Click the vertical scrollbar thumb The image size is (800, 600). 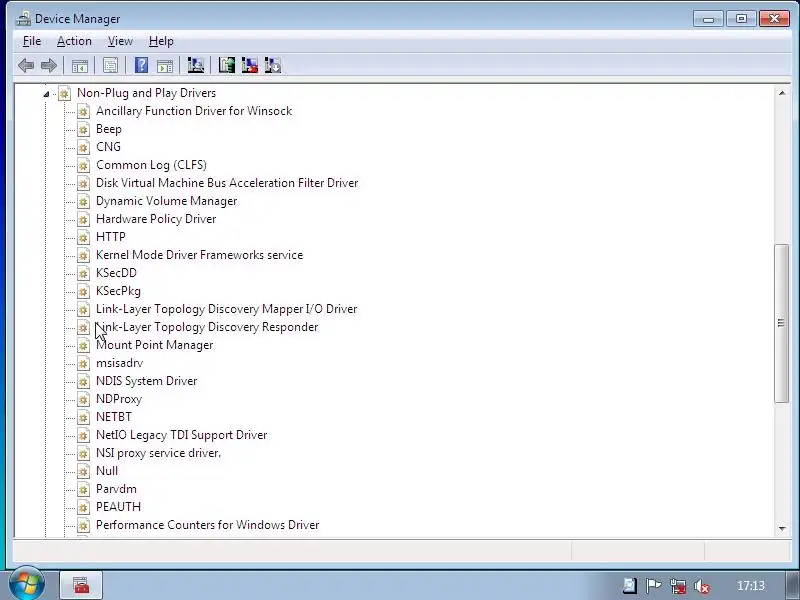(781, 323)
